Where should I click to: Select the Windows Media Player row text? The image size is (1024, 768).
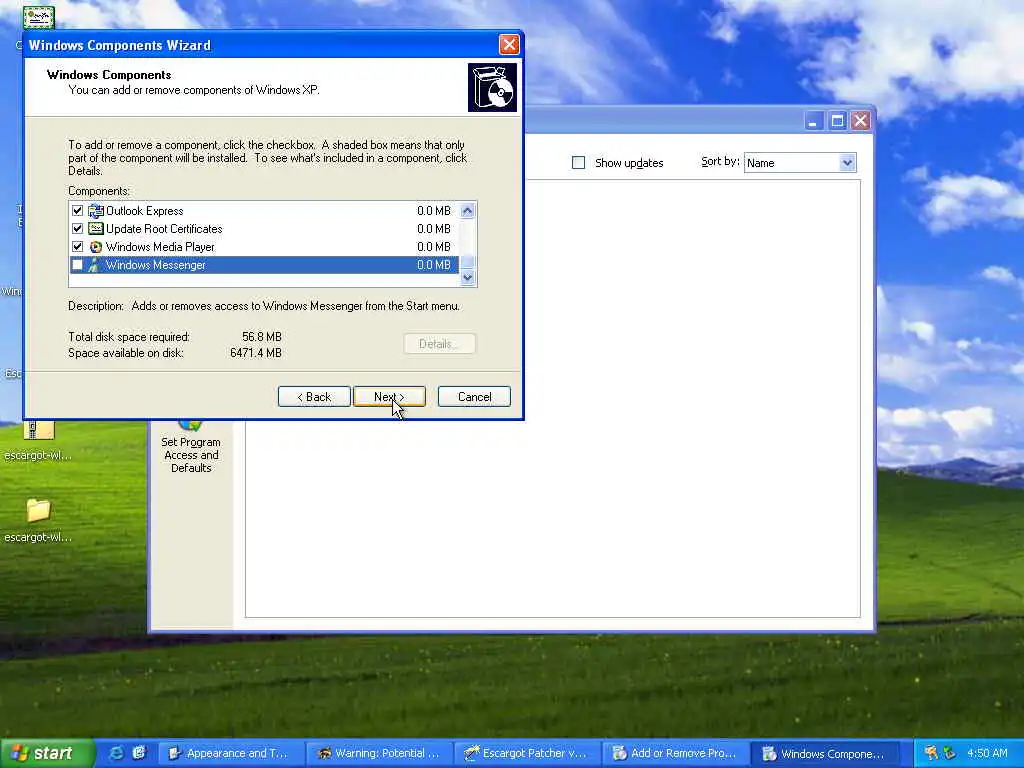pos(160,247)
